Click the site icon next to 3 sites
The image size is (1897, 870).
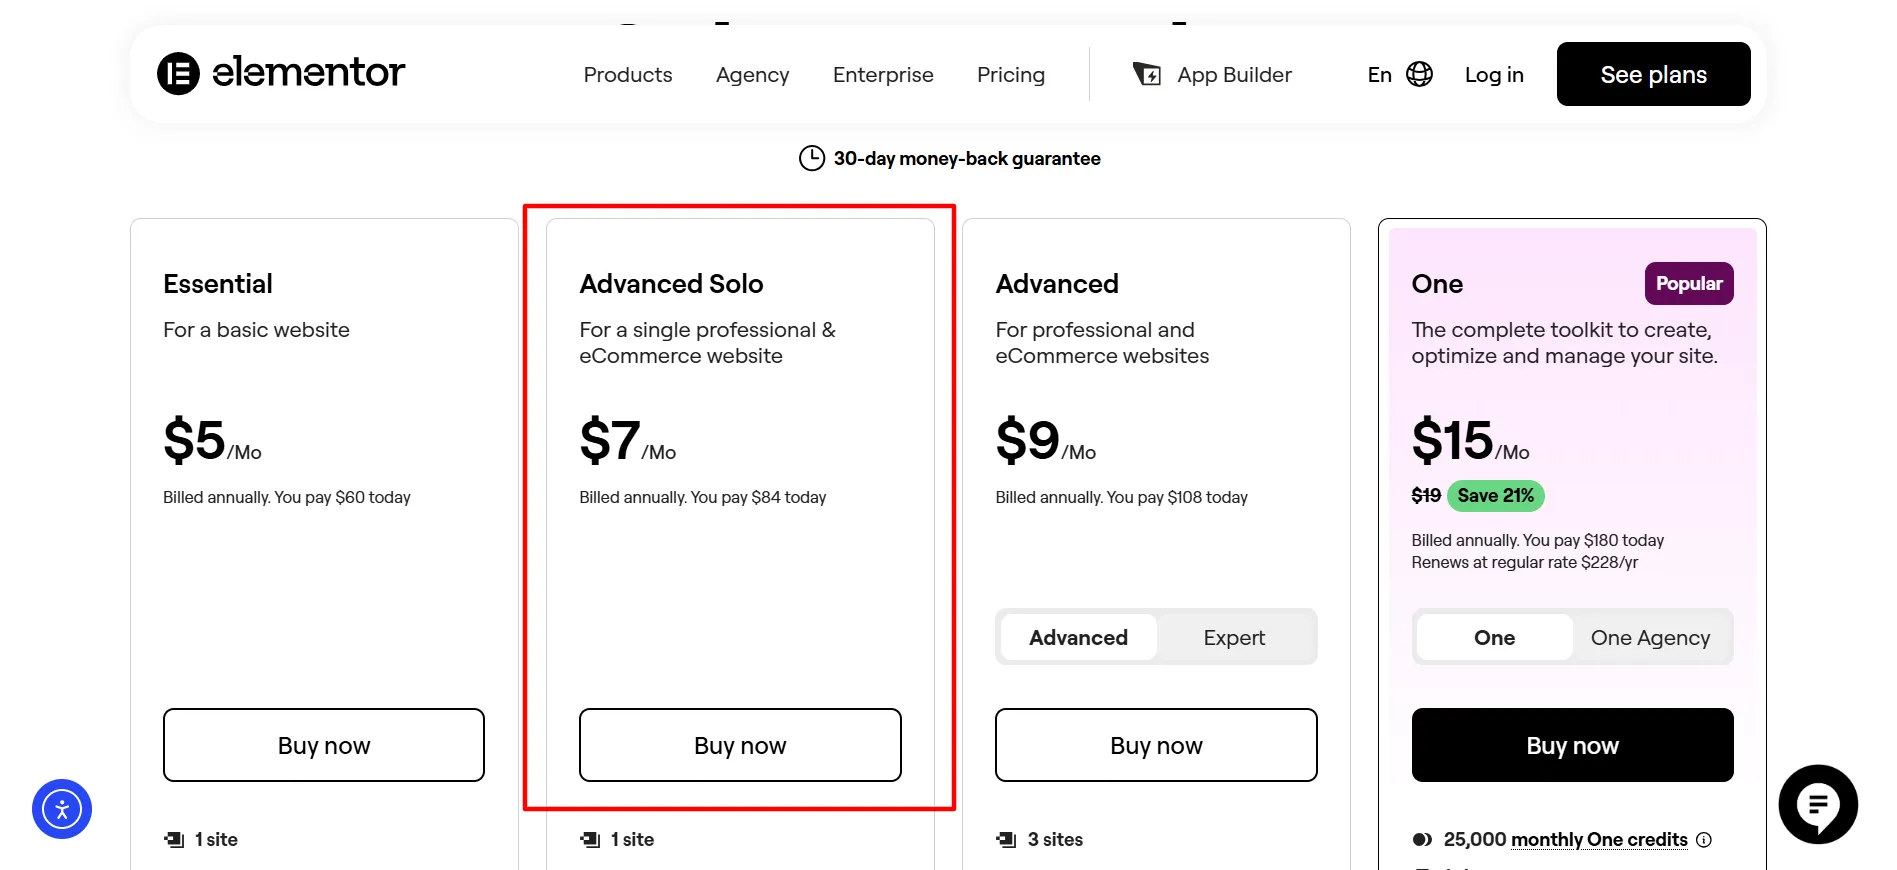click(1006, 840)
